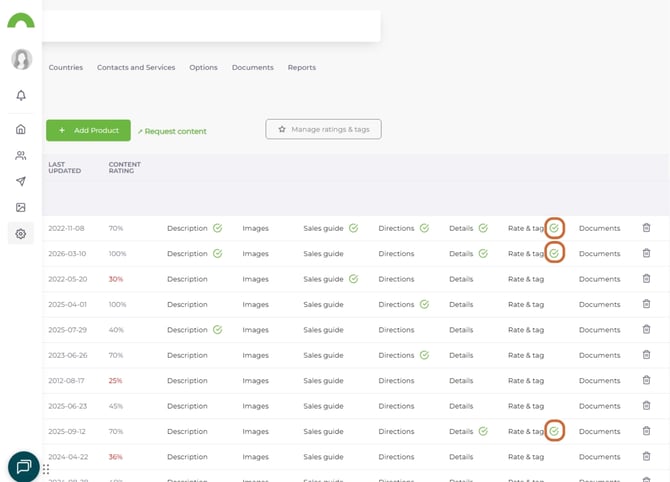Click the paper plane send icon
The height and width of the screenshot is (482, 670).
click(x=21, y=181)
